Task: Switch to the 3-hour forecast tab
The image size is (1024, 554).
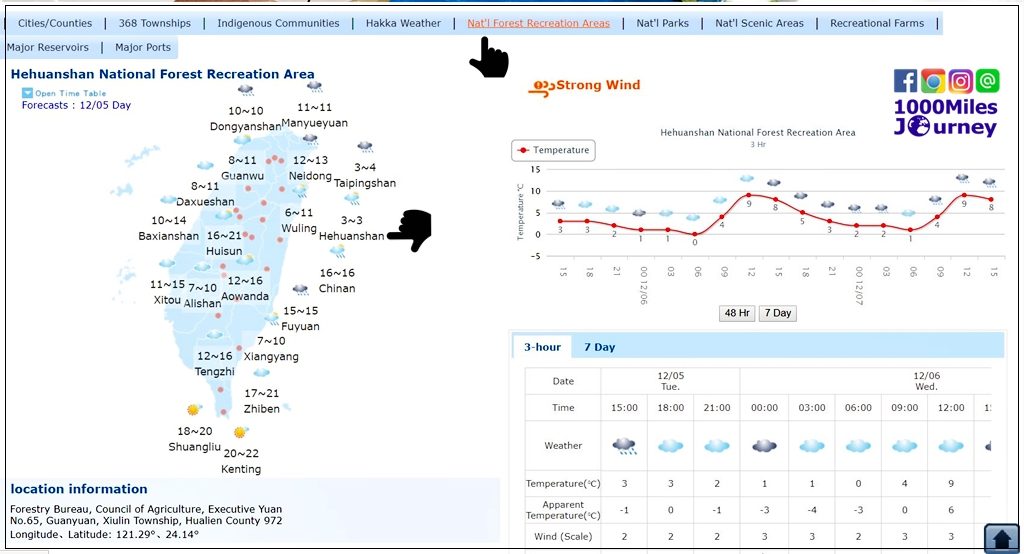Action: pyautogui.click(x=542, y=347)
